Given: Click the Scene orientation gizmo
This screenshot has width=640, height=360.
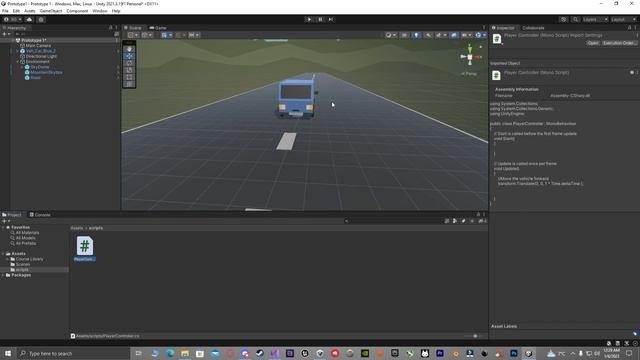Looking at the screenshot, I should click(470, 57).
